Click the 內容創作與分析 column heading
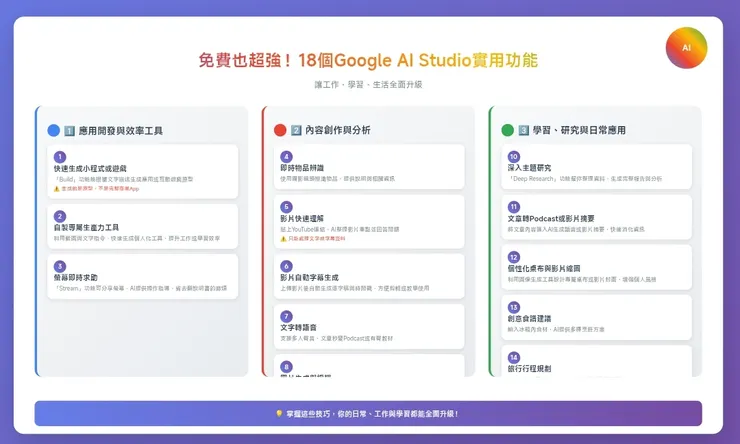This screenshot has width=740, height=444. pos(338,130)
